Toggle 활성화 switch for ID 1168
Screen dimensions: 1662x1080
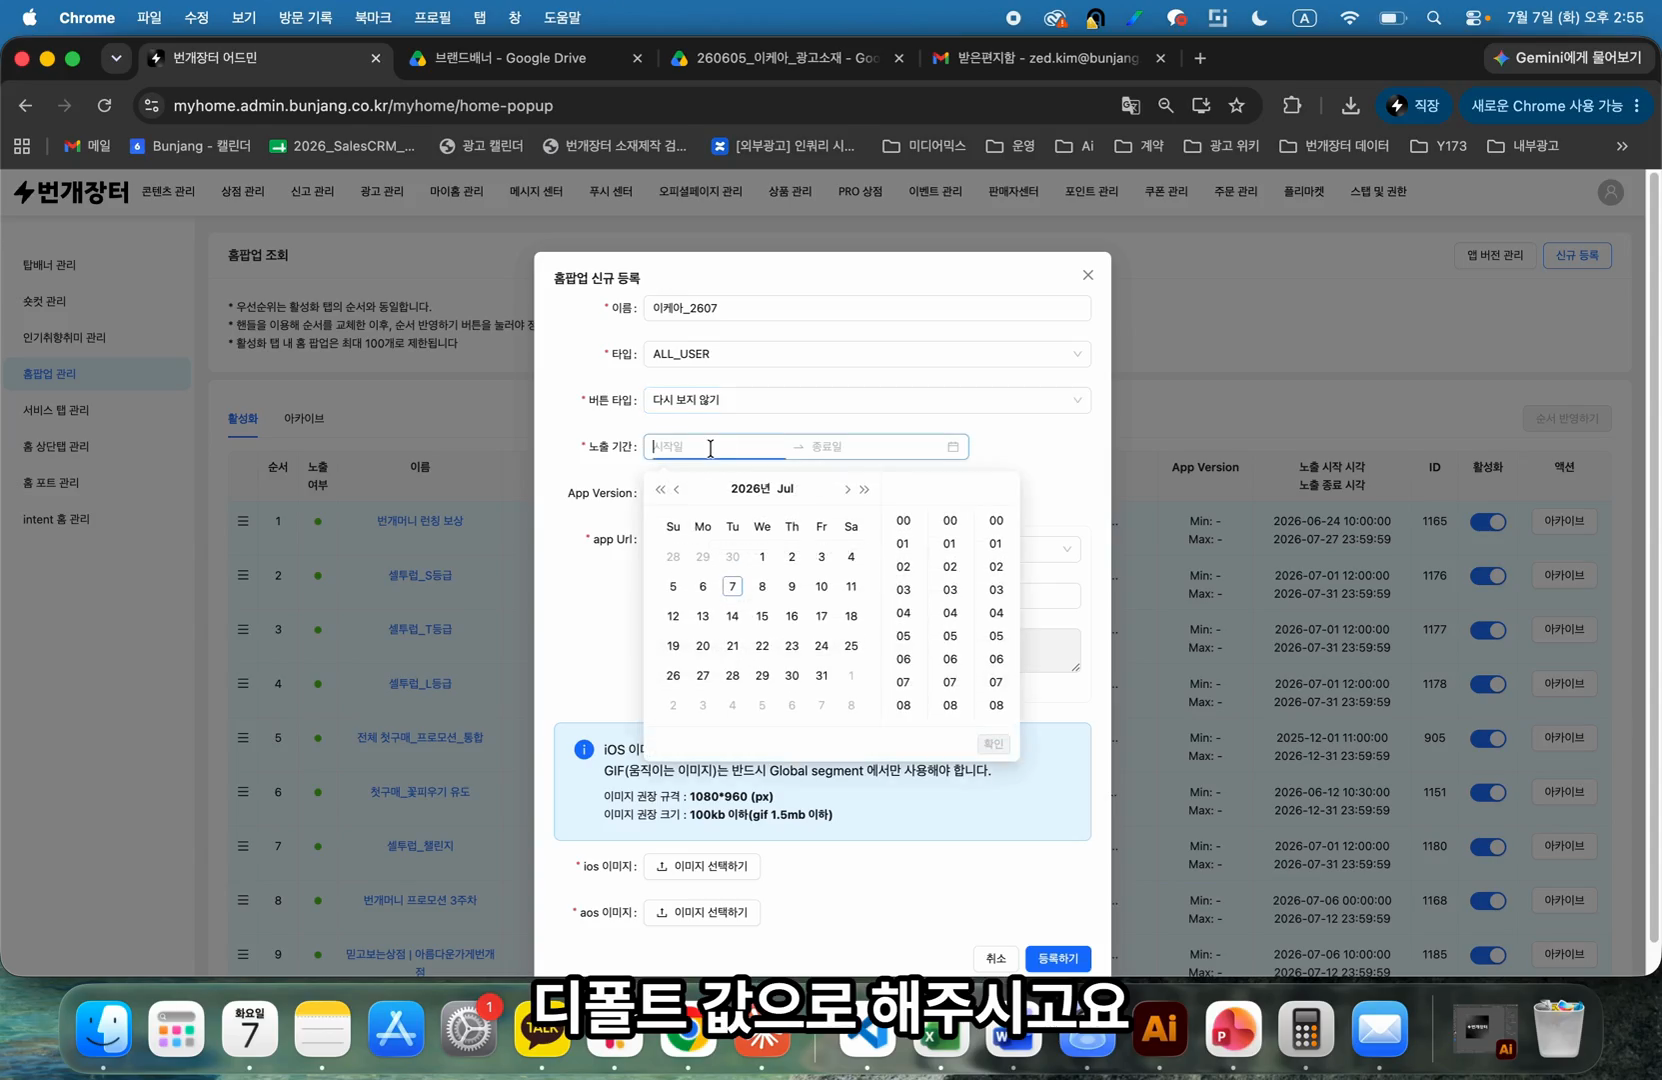[1488, 901]
